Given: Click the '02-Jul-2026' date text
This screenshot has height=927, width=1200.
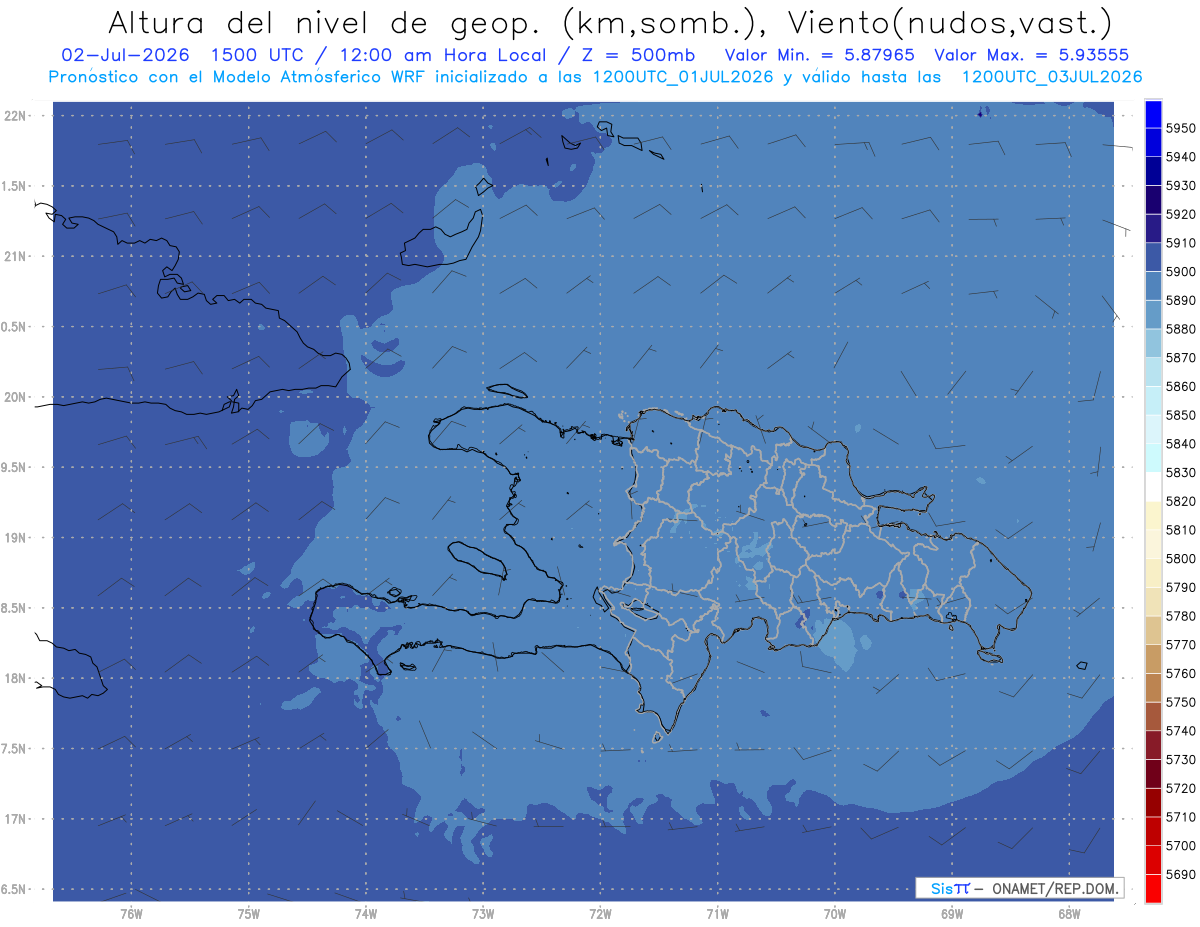Looking at the screenshot, I should coord(123,55).
